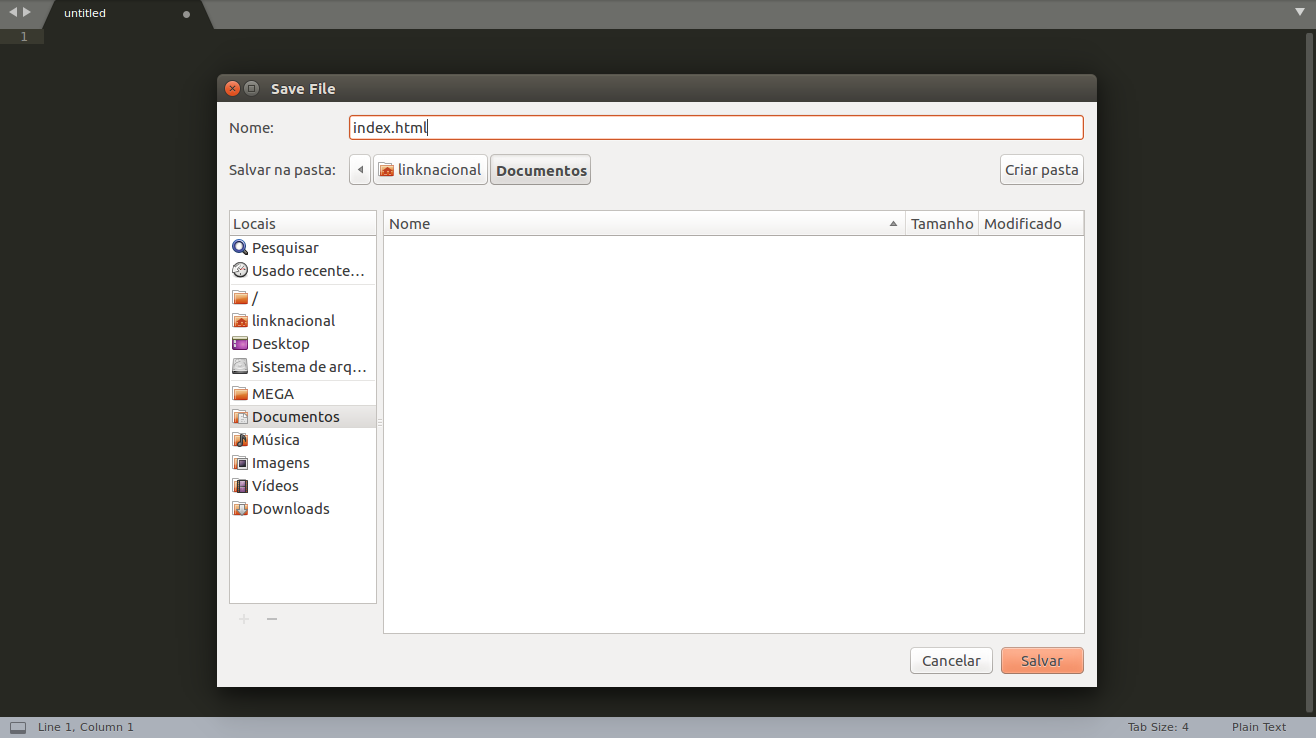Select the MEGA folder icon
This screenshot has height=738, width=1316.
[x=240, y=394]
